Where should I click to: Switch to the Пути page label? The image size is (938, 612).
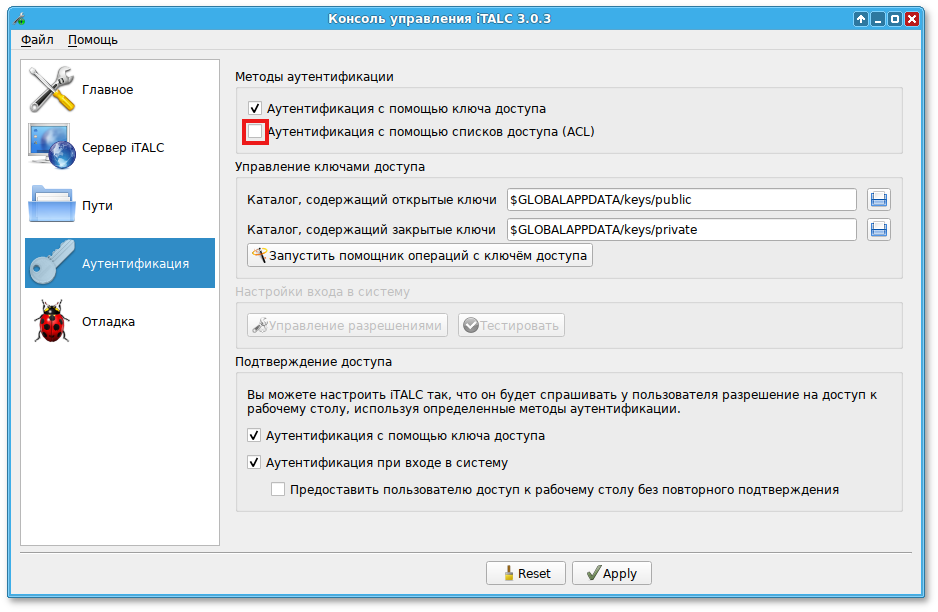(98, 206)
